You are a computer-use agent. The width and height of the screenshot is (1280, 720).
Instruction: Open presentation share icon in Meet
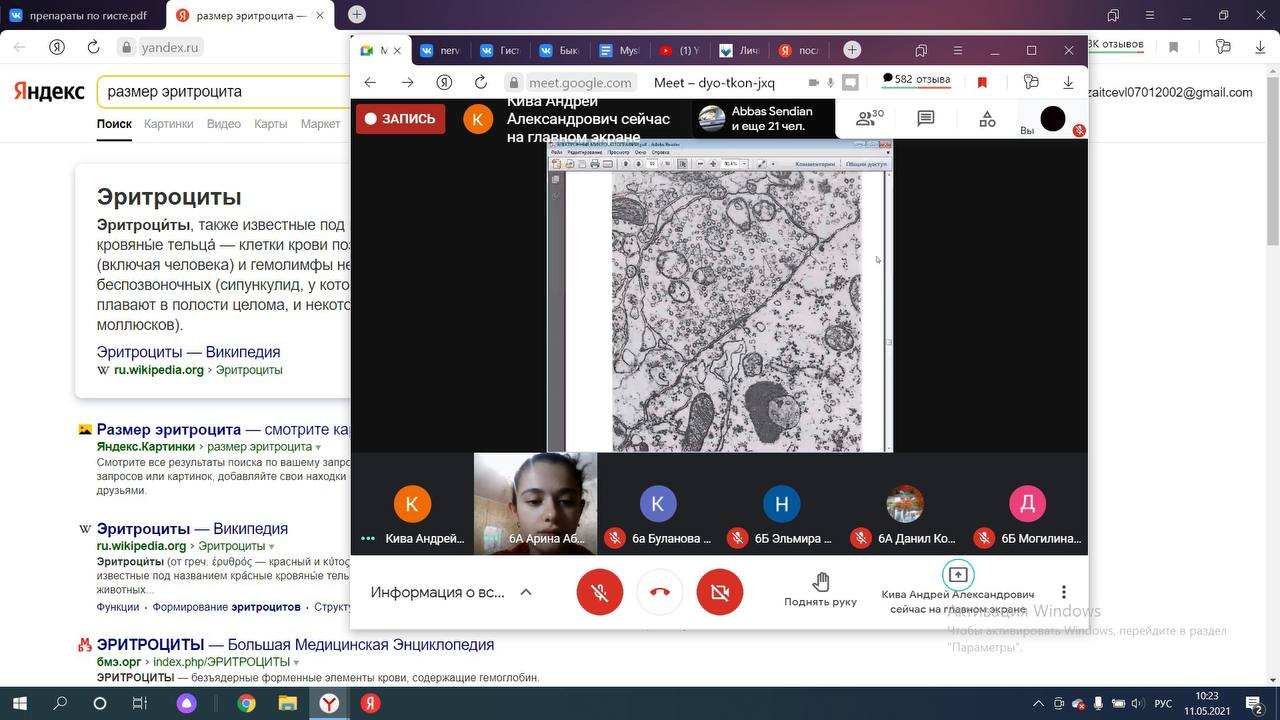[958, 575]
